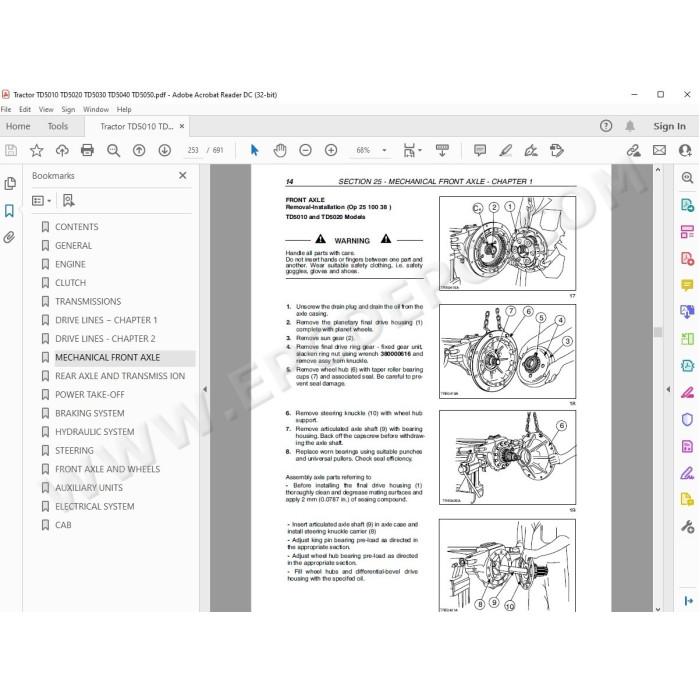Add a sticky note comment

tap(480, 150)
